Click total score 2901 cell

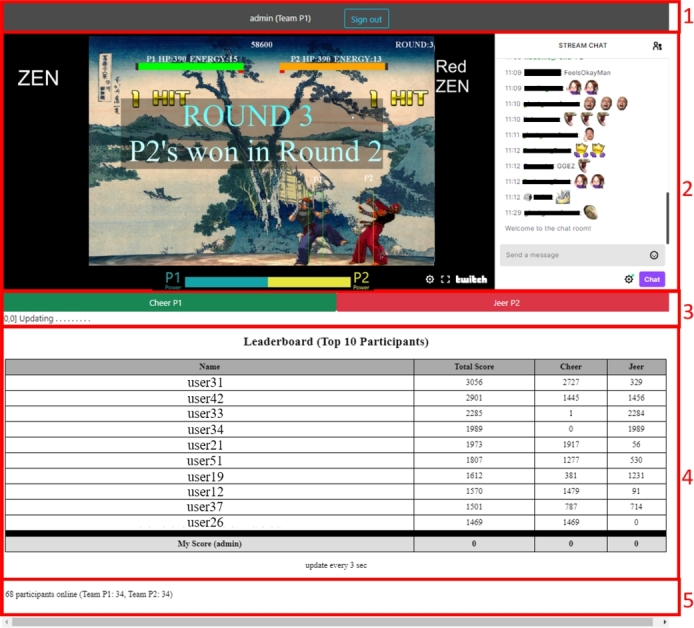tap(474, 398)
